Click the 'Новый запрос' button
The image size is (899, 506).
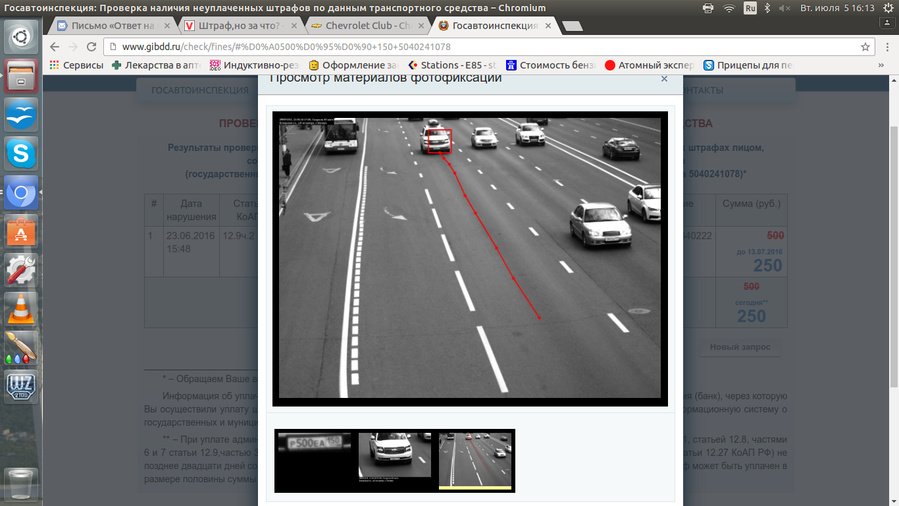(x=740, y=347)
